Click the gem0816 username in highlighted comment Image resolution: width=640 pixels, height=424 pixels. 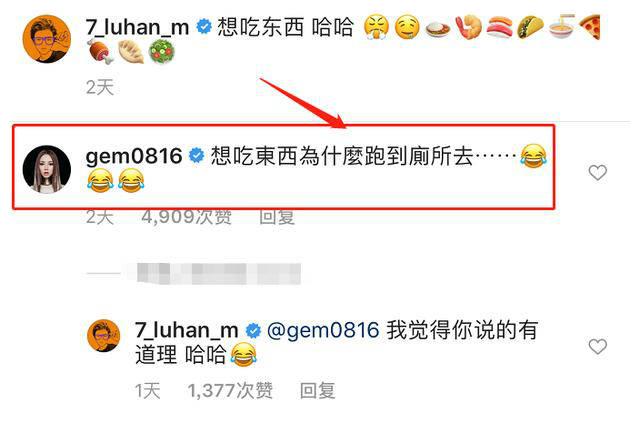point(134,156)
